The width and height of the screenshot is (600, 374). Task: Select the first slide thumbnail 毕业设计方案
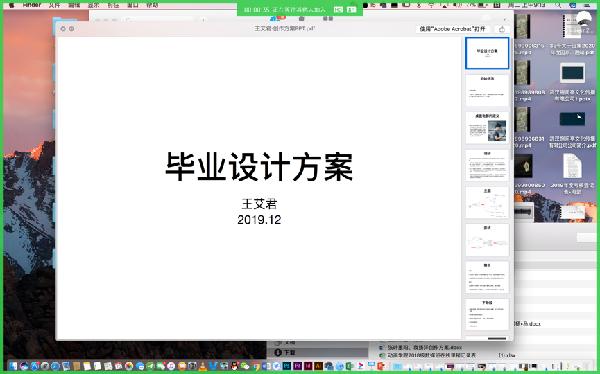coord(487,53)
